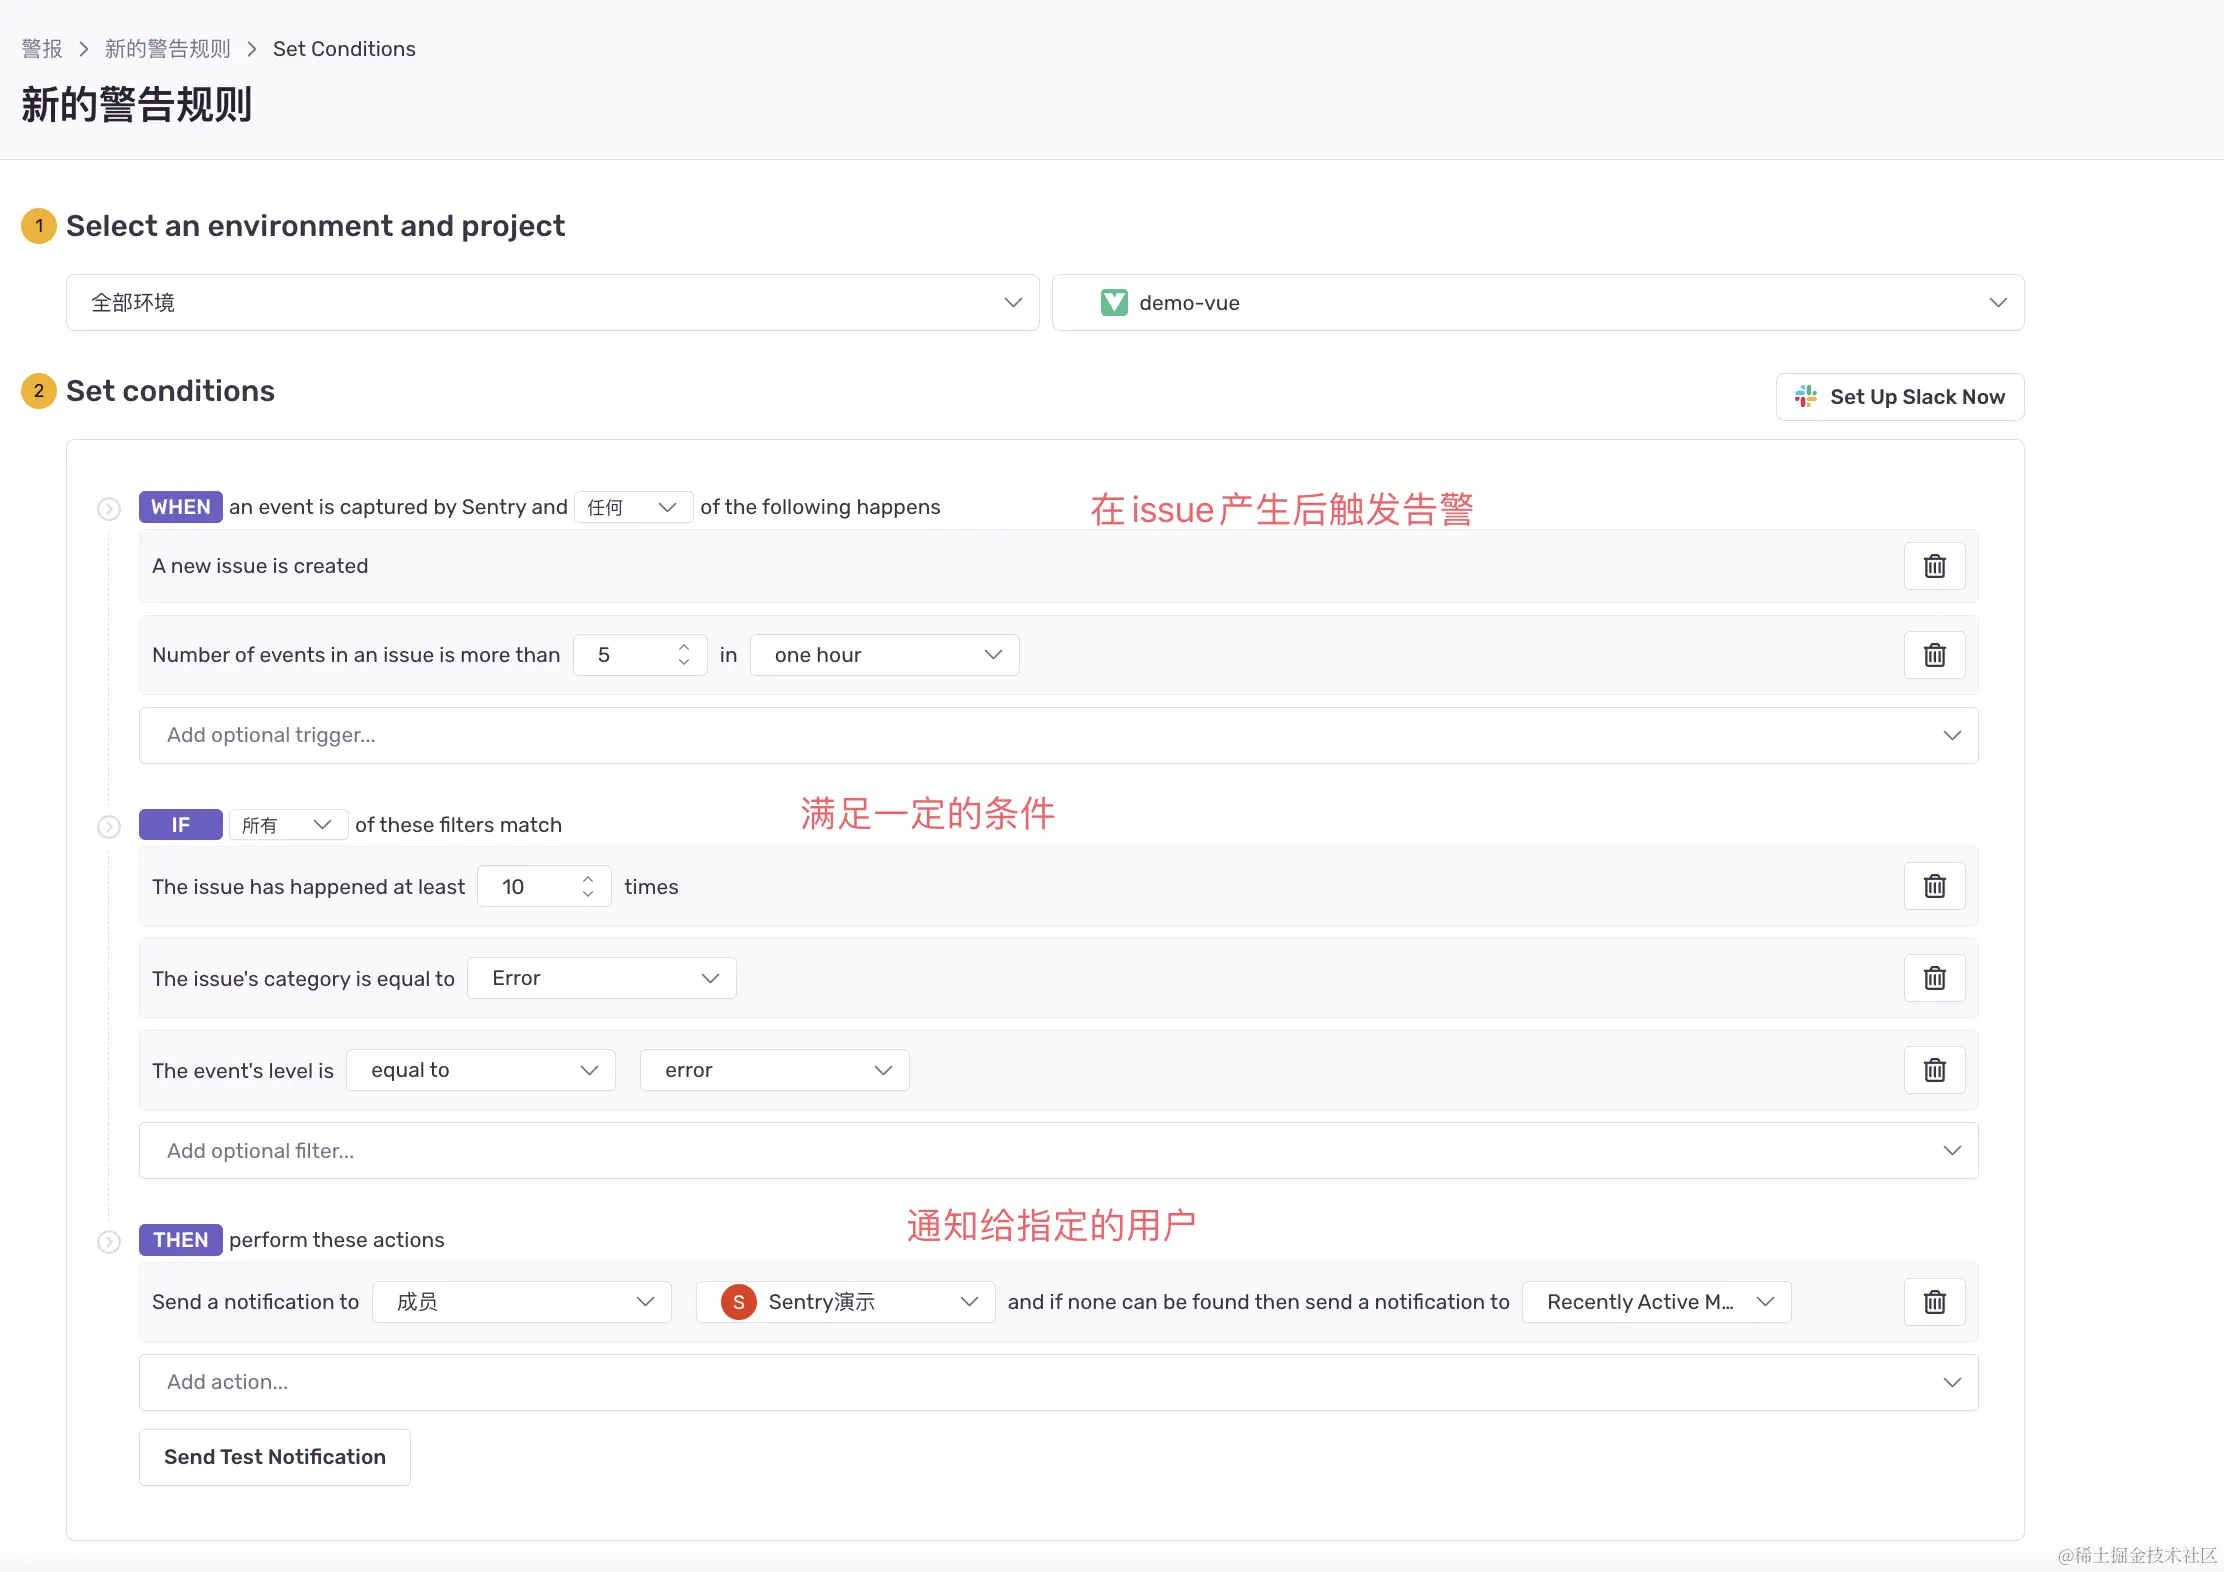Click the S avatar of Sentry演示
The width and height of the screenshot is (2224, 1572).
tap(738, 1302)
